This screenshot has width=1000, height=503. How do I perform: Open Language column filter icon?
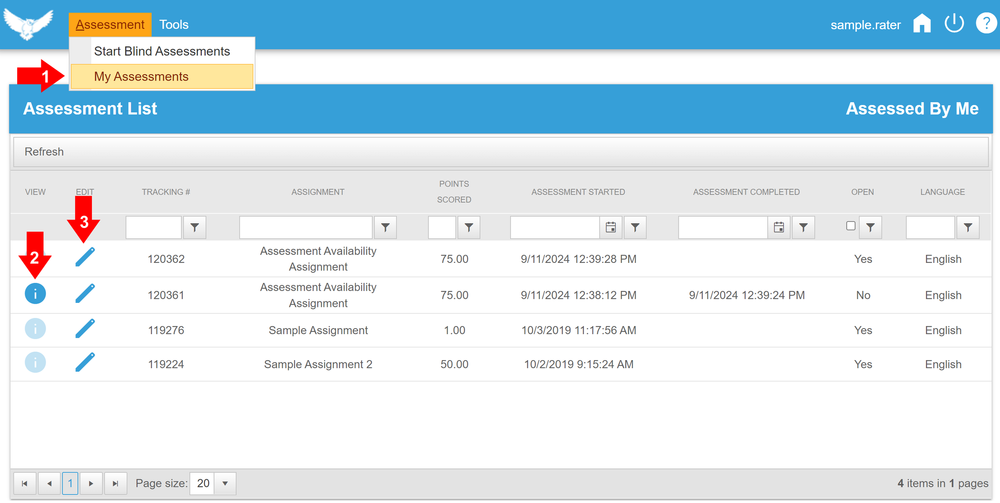pyautogui.click(x=967, y=228)
